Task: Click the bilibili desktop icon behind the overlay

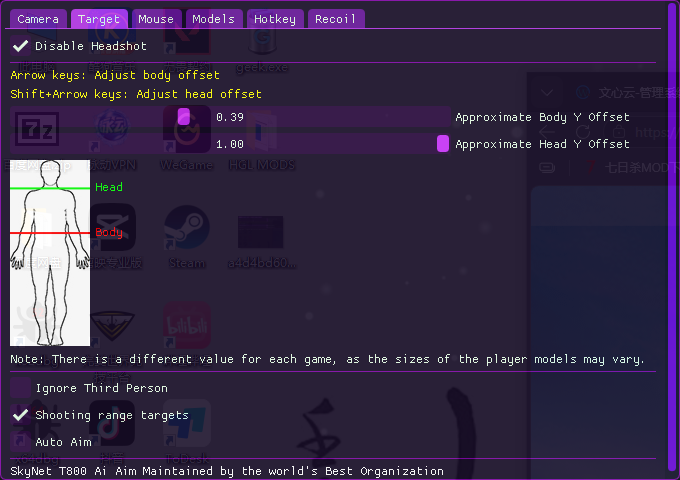Action: coord(187,325)
